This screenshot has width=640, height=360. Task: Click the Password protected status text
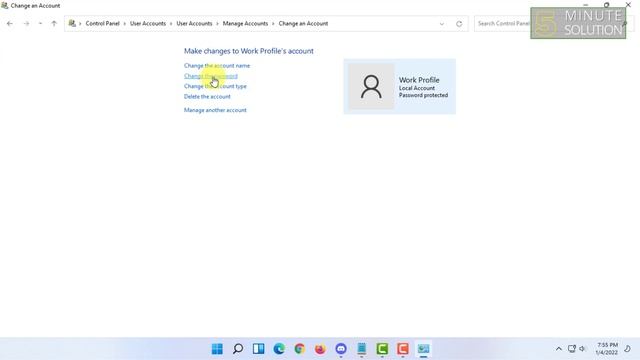423,95
